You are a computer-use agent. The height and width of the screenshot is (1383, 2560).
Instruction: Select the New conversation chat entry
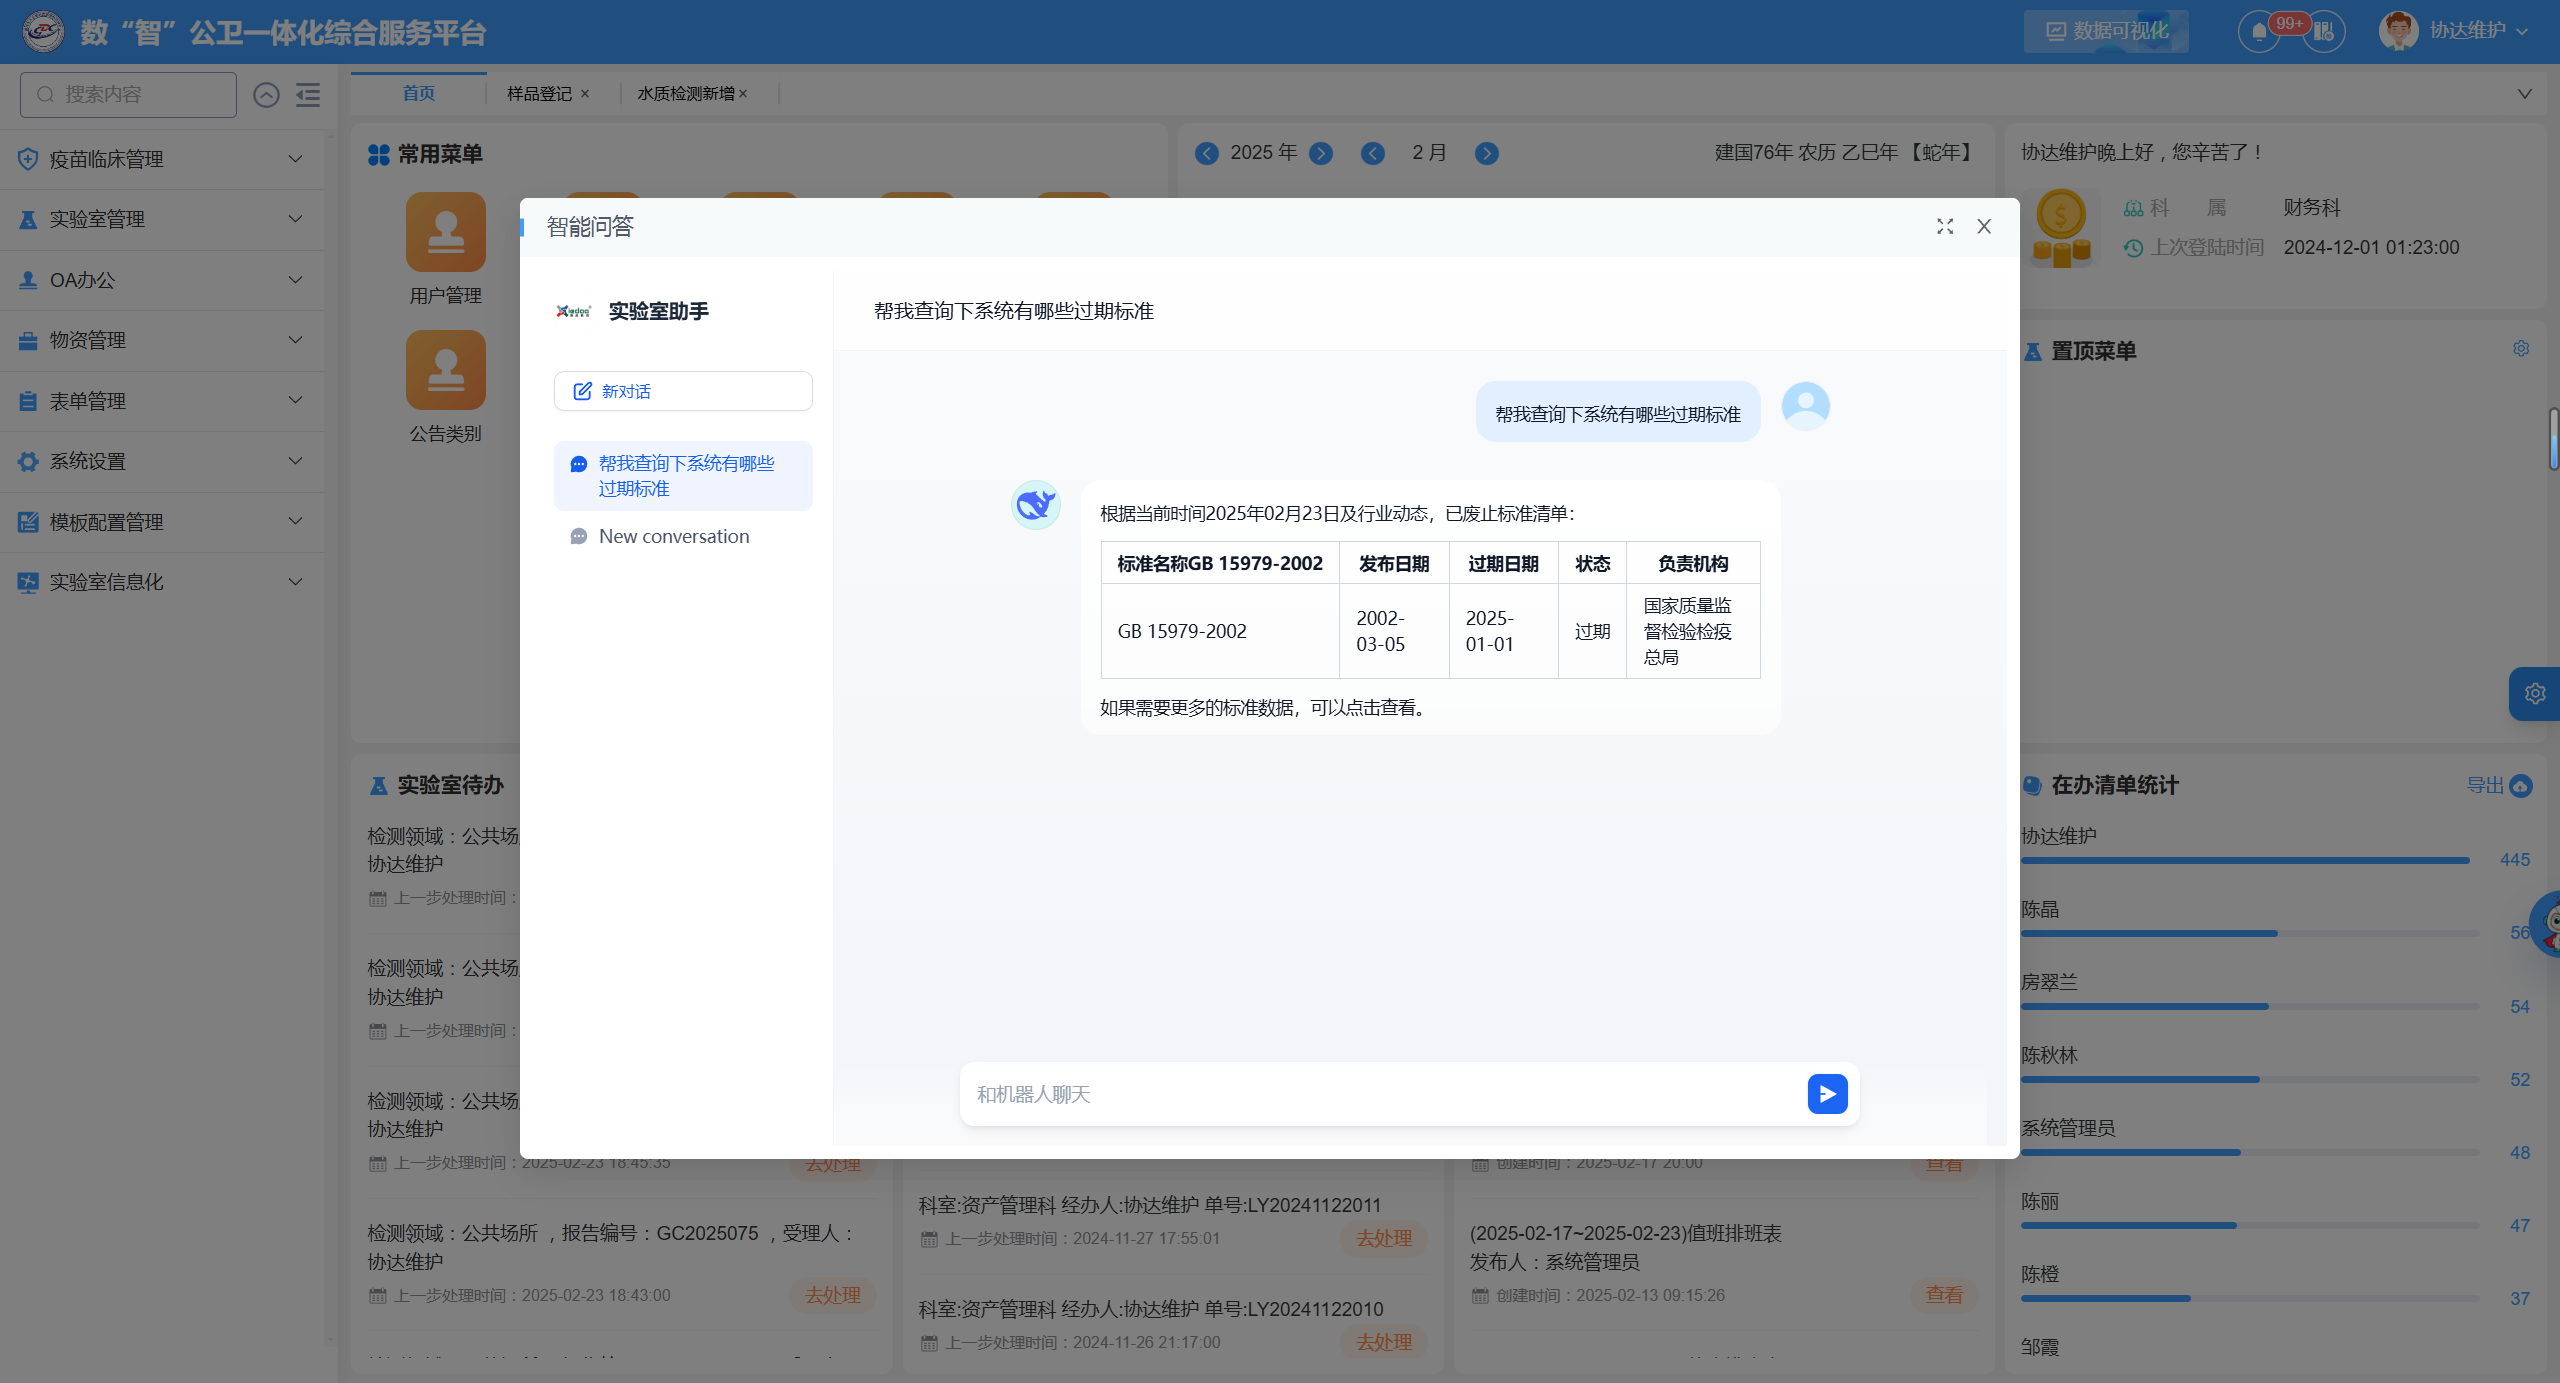coord(673,537)
